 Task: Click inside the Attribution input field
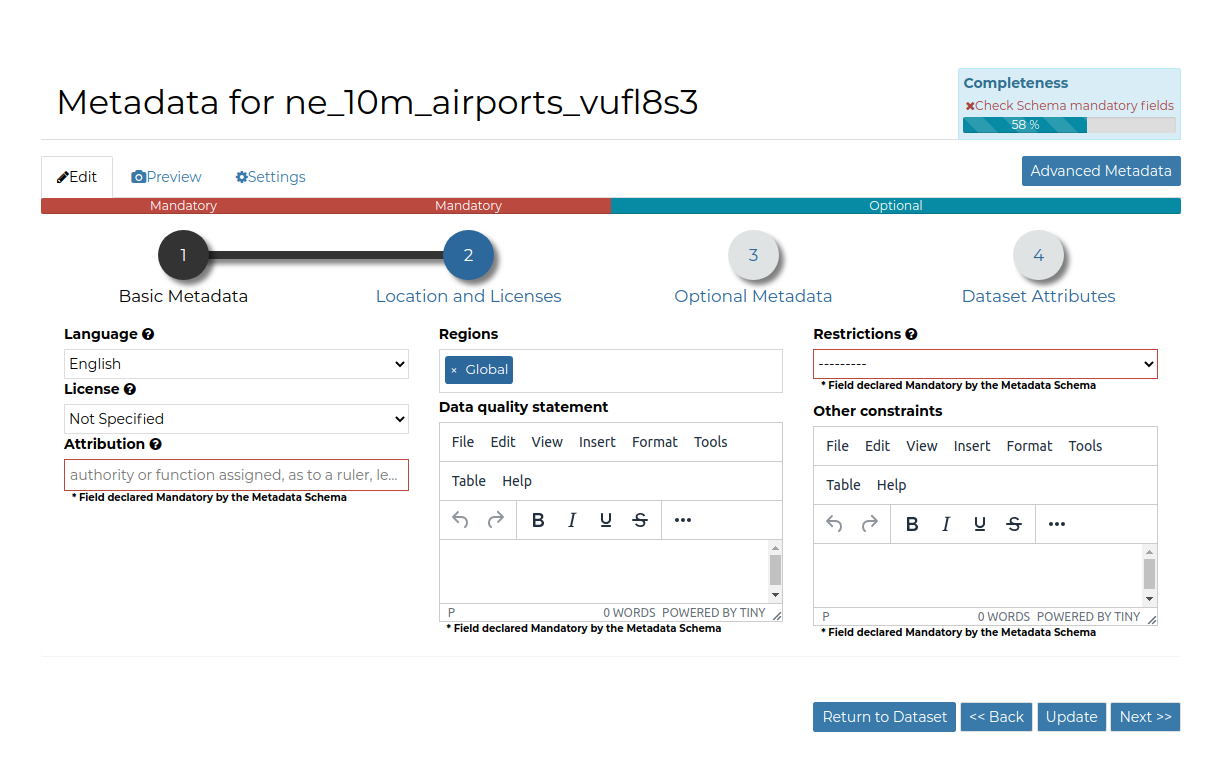point(236,474)
